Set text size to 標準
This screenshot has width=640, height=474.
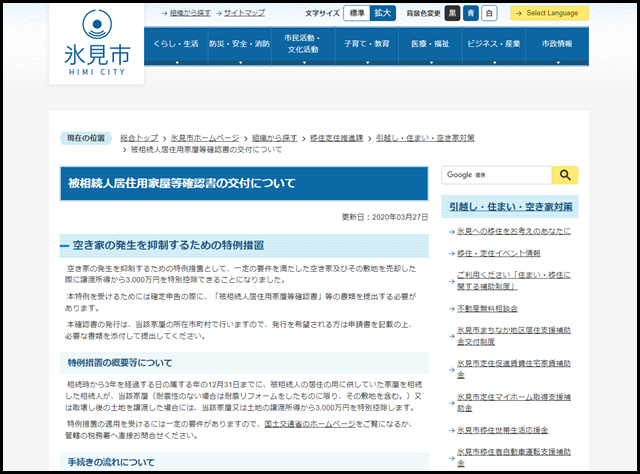pyautogui.click(x=356, y=13)
